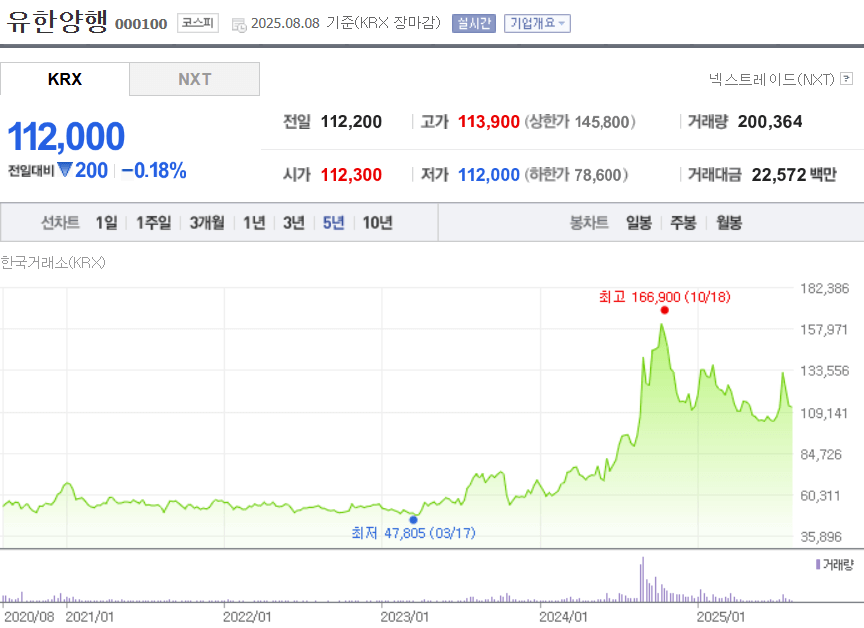This screenshot has height=628, width=864.
Task: Click the 거래대금 value 22,572 백만
Action: point(794,175)
